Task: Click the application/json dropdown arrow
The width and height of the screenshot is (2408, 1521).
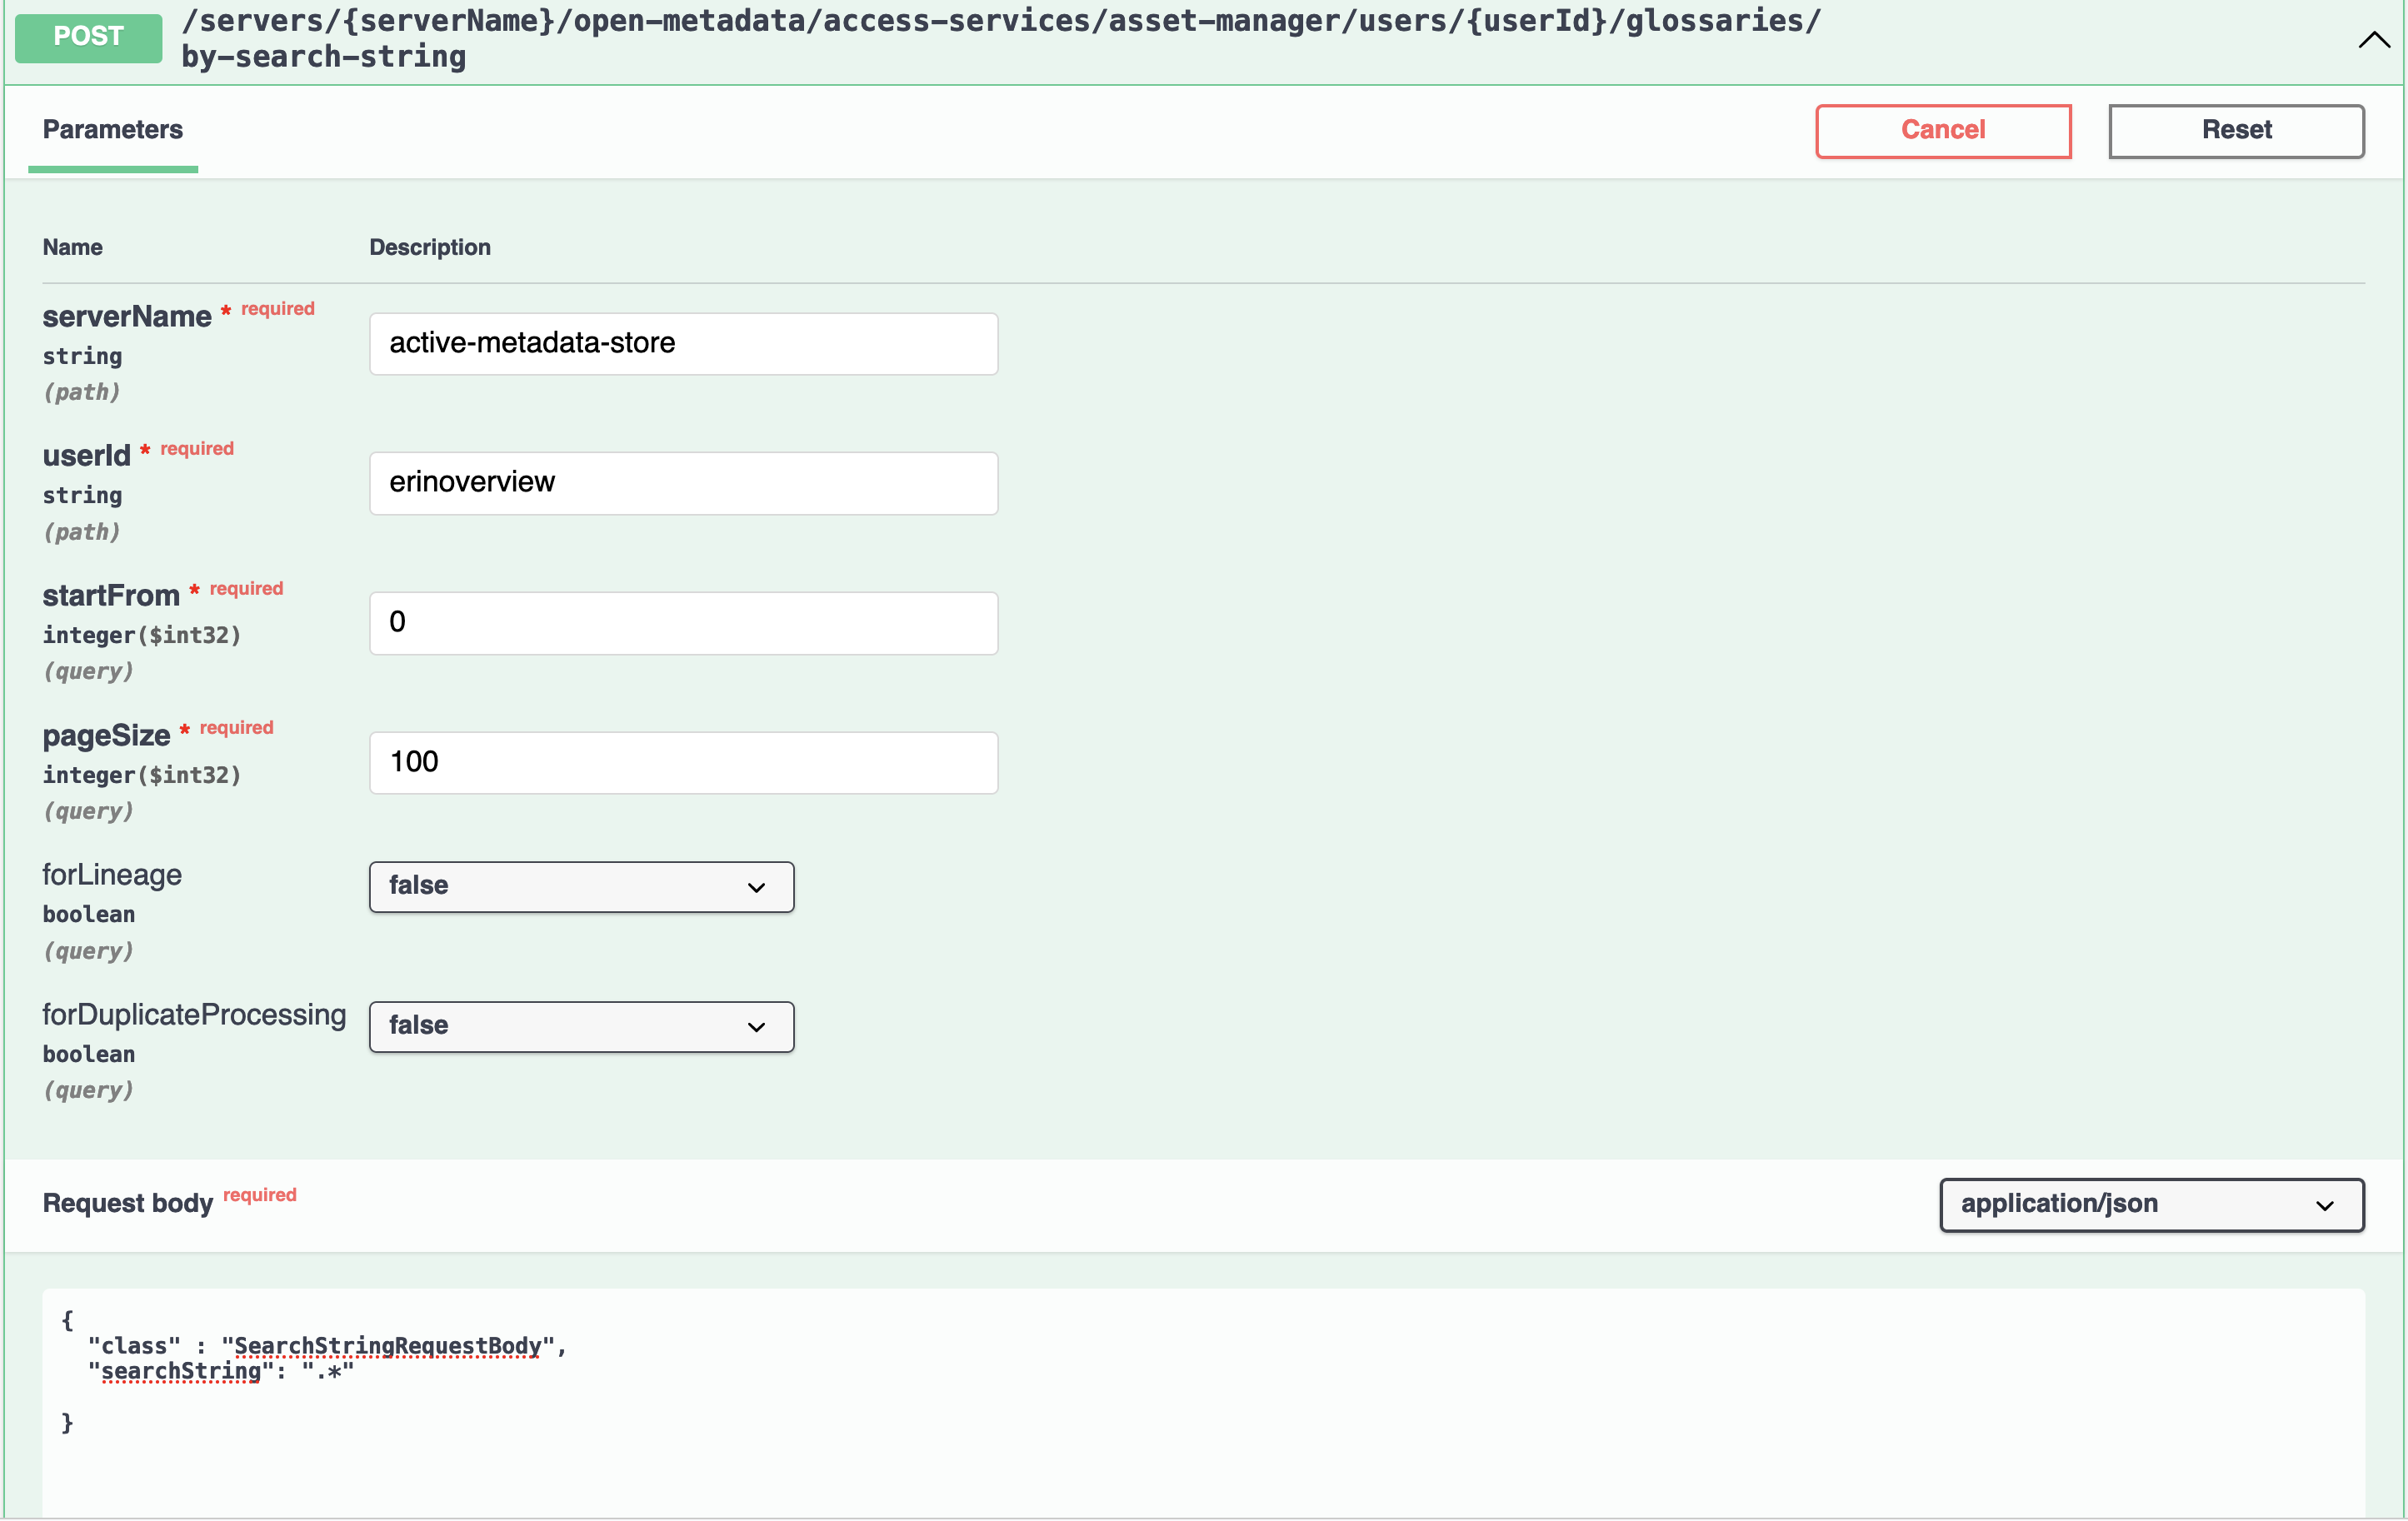Action: 2324,1205
